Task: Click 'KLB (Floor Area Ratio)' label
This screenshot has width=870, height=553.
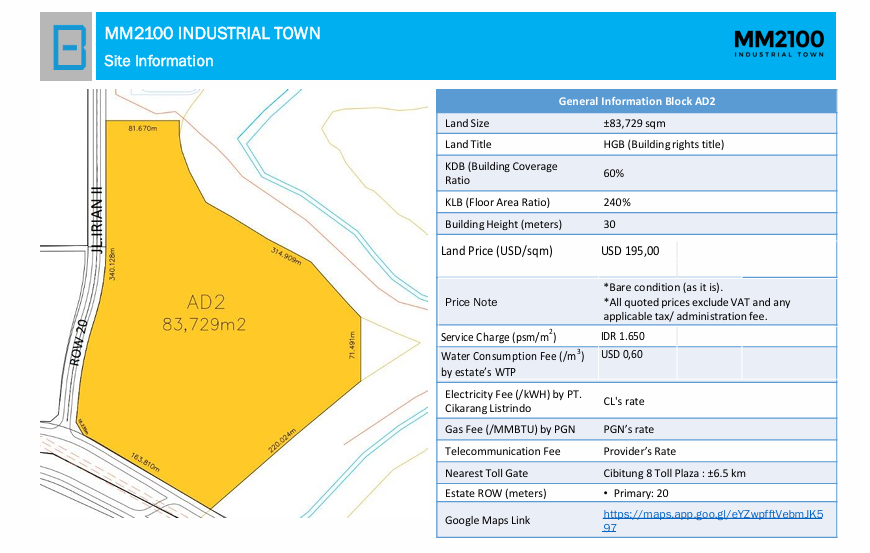Action: click(x=497, y=202)
